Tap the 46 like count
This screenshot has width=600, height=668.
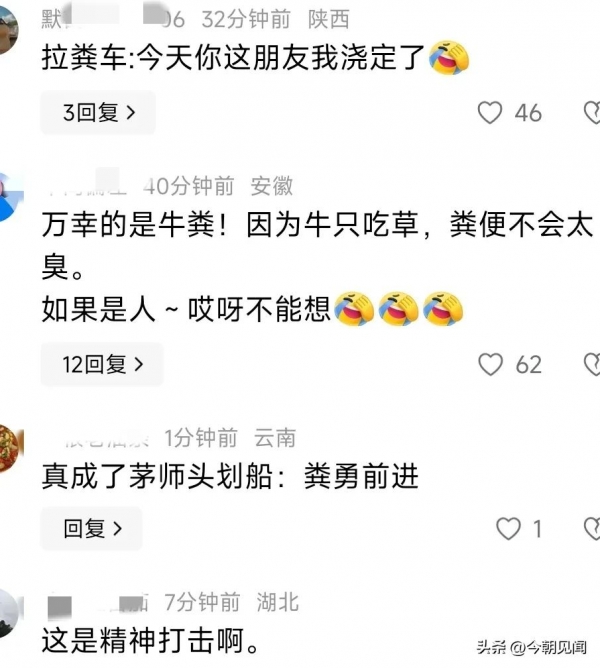click(528, 113)
